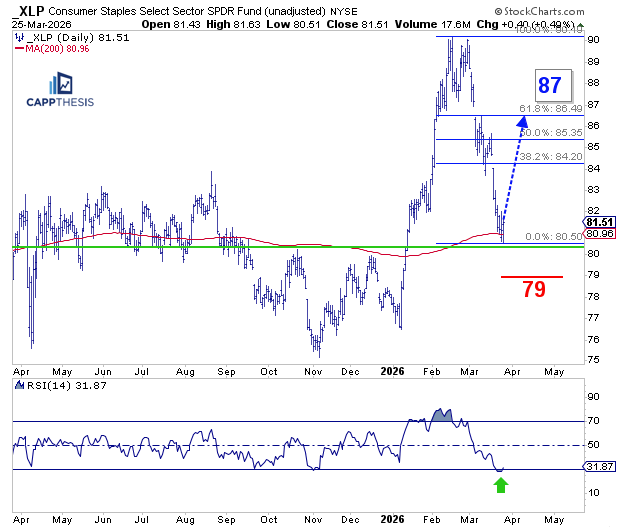Image resolution: width=625 pixels, height=529 pixels.
Task: Click the CAPPTHESIS wordmark text
Action: 60,102
